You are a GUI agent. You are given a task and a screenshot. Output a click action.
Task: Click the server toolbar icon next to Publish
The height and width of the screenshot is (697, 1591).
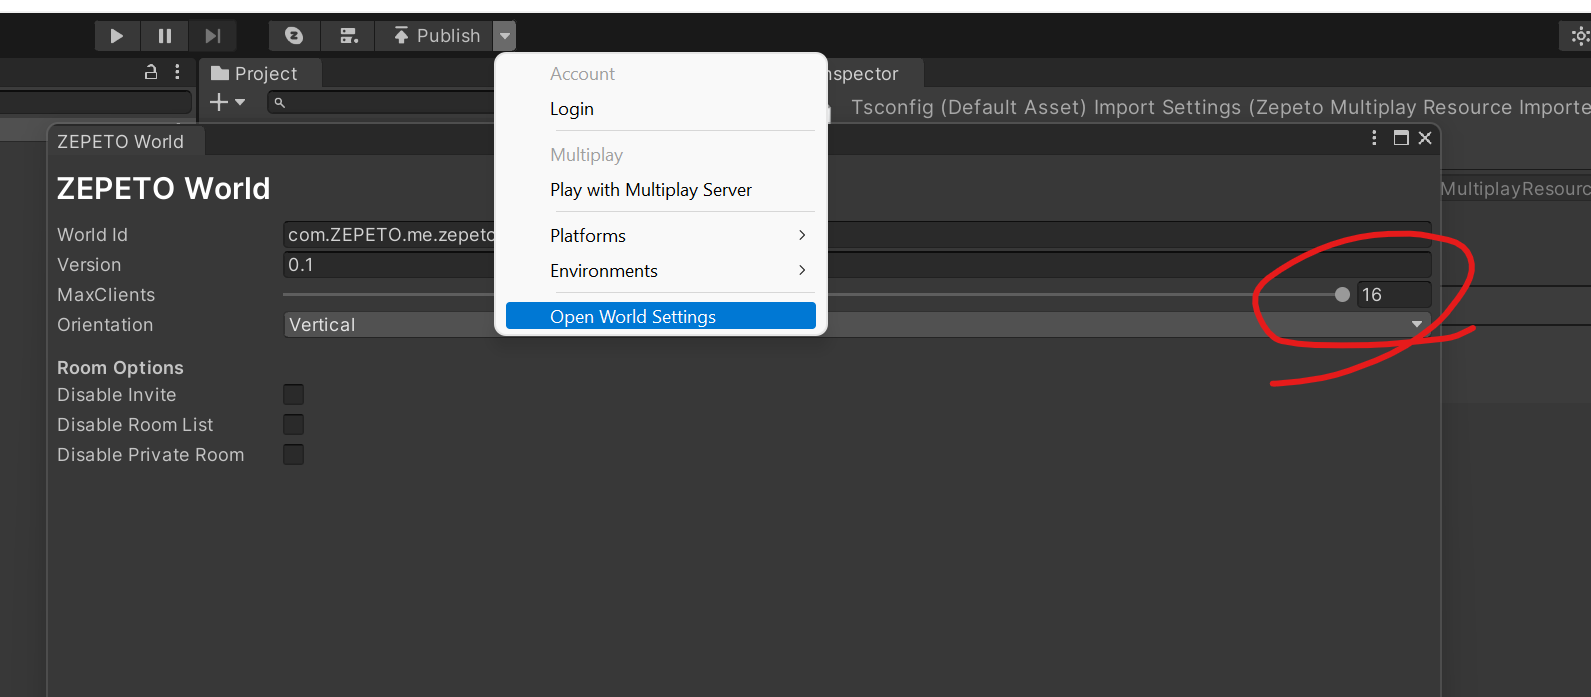[348, 36]
